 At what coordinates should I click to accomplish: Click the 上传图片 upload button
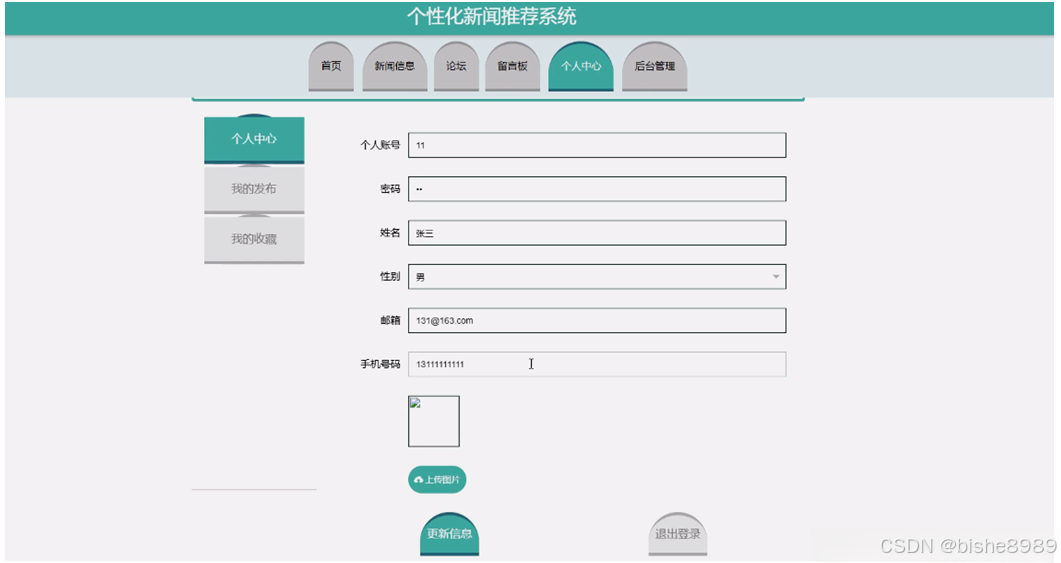coord(437,480)
